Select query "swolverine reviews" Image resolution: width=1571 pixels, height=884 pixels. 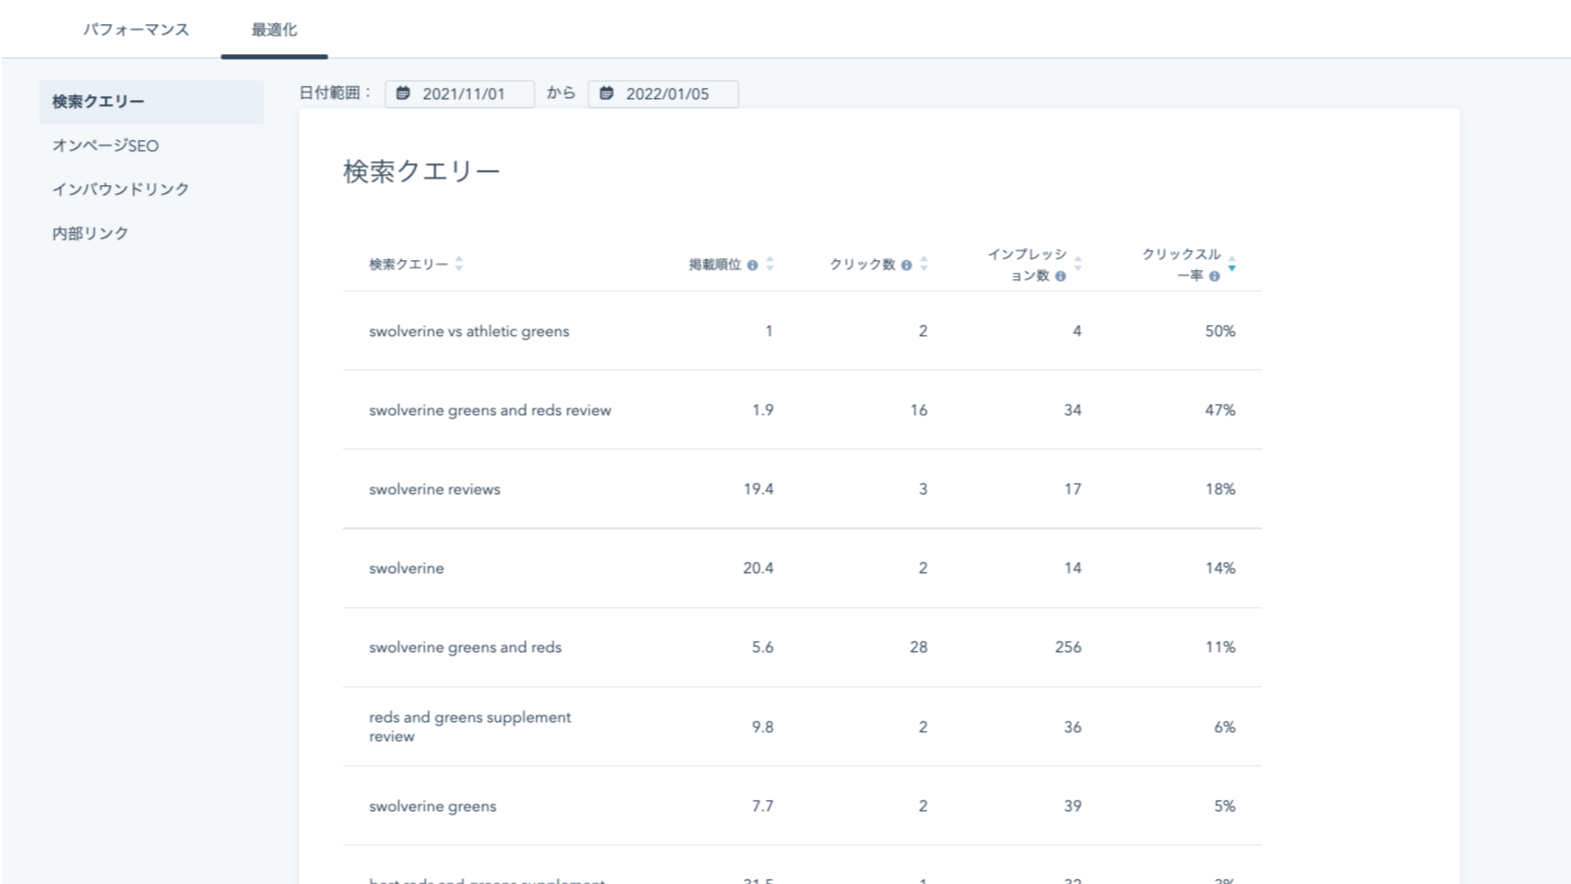(x=434, y=489)
